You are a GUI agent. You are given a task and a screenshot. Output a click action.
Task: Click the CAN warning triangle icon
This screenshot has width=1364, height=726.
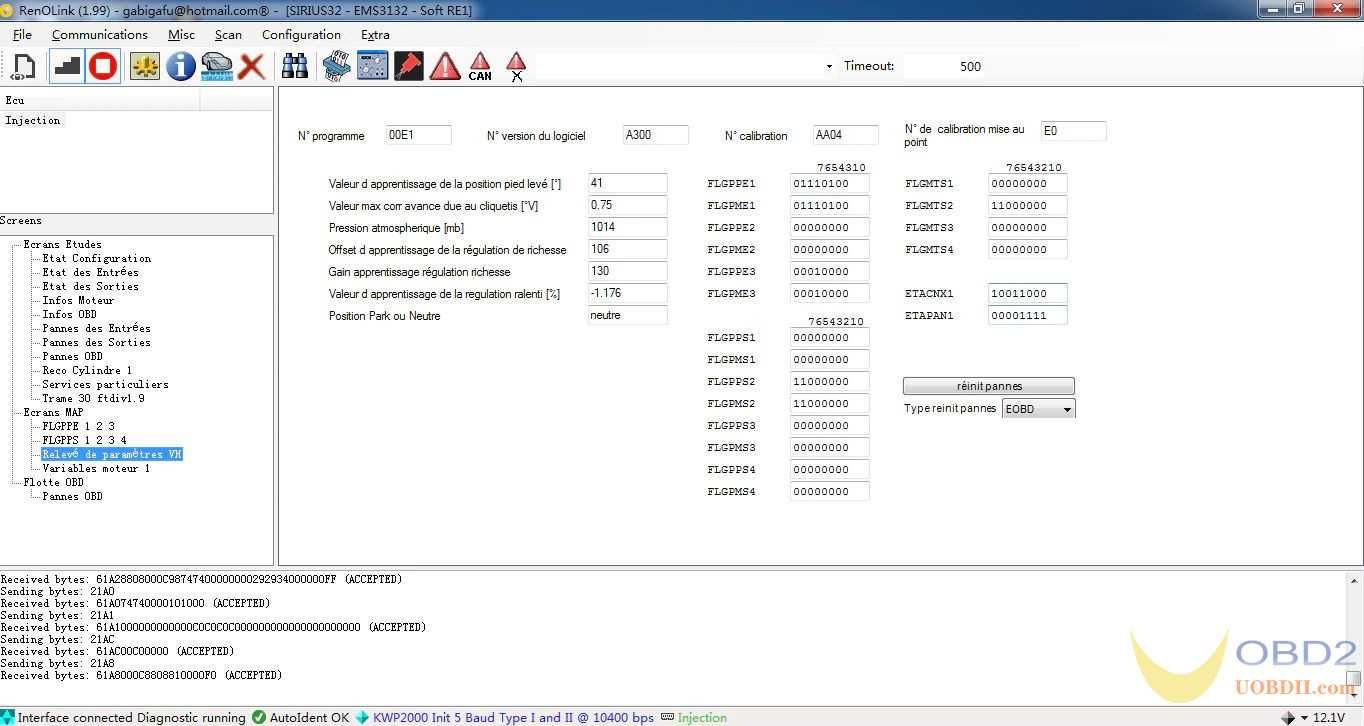[x=480, y=67]
